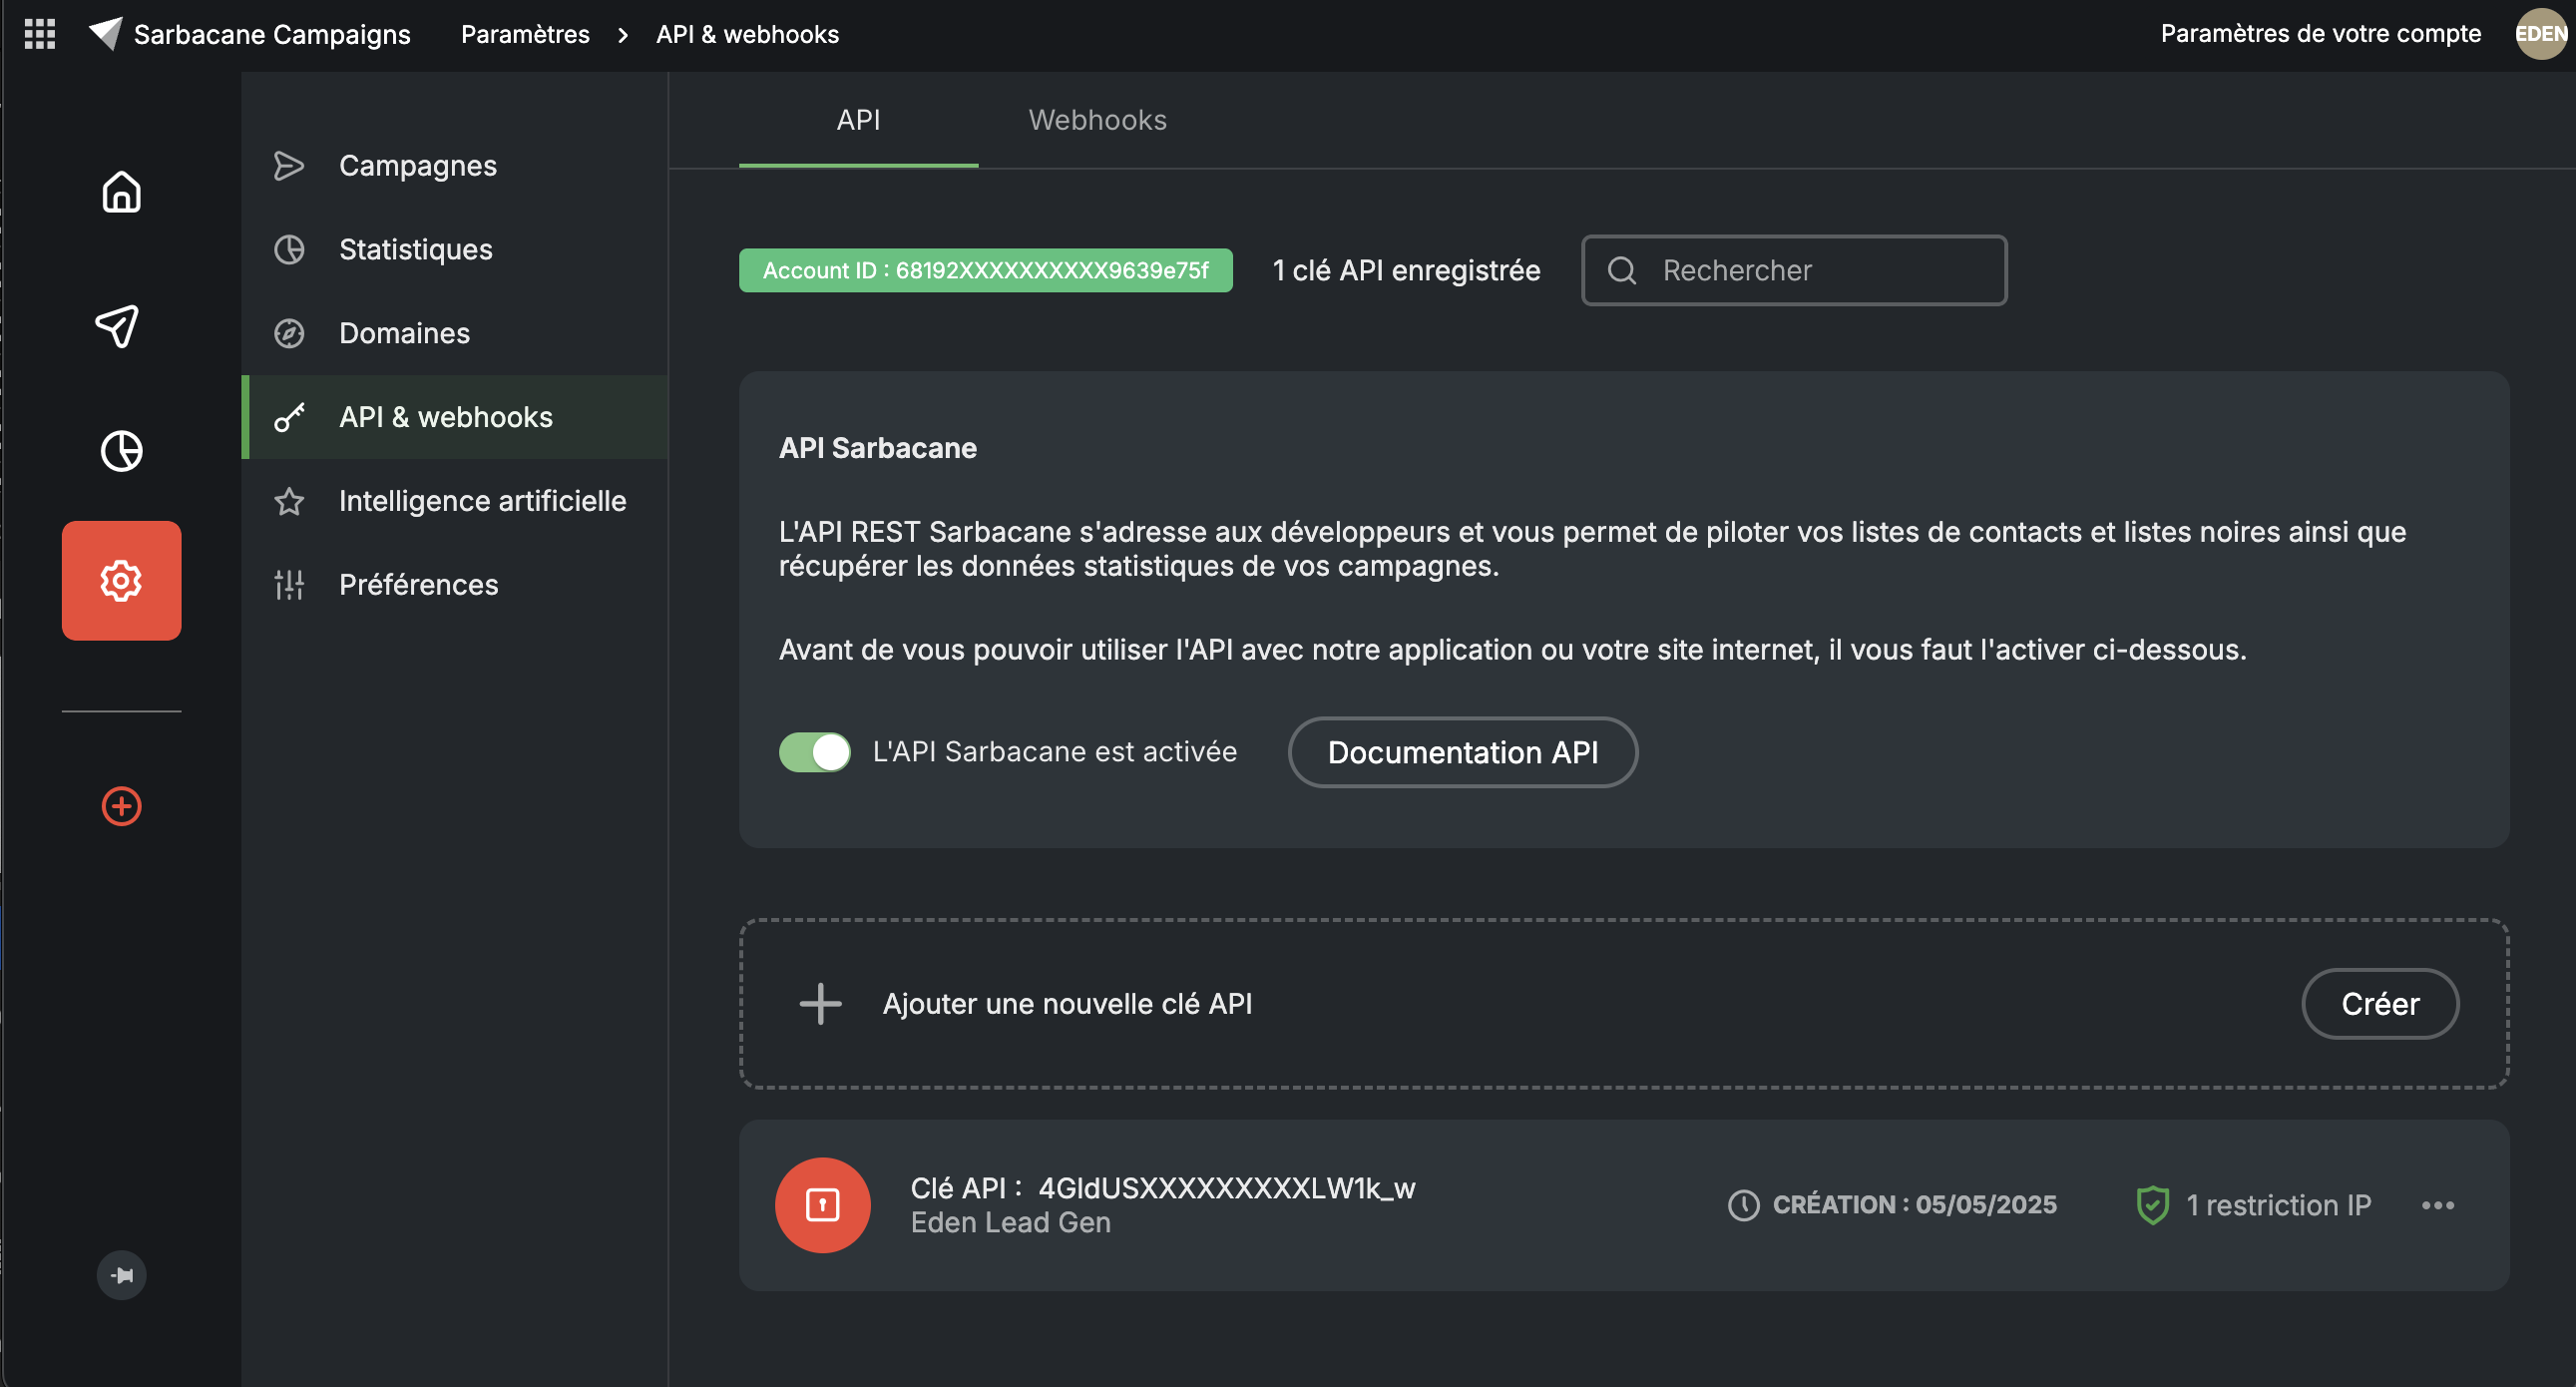Screen dimensions: 2576x1387
Task: Click the Statistiques pie icon
Action: tap(289, 249)
